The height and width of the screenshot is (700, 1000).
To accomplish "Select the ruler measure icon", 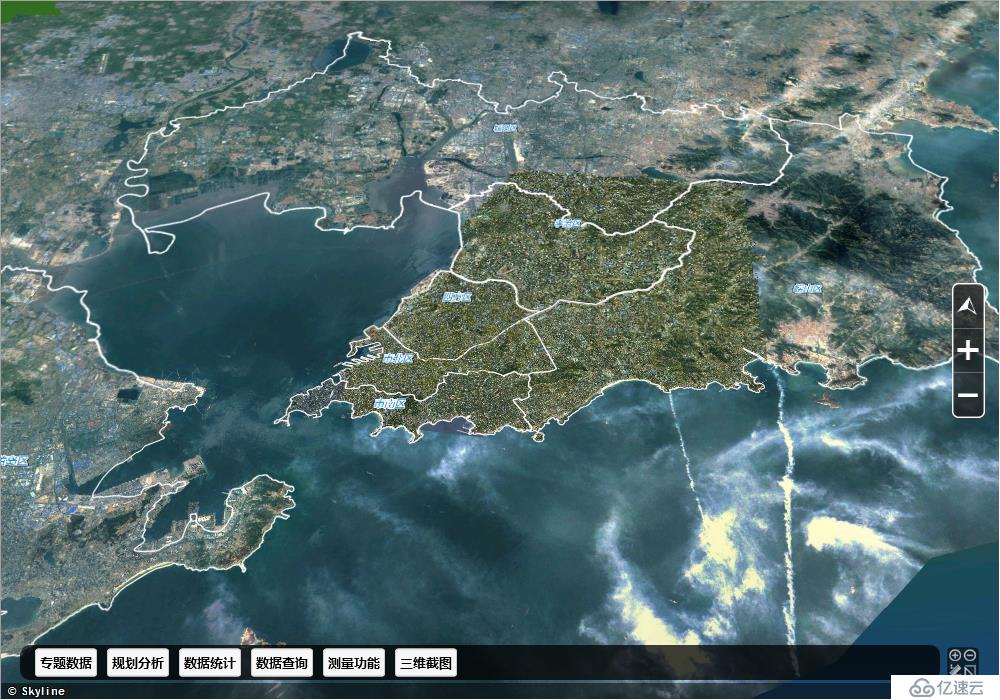I will [956, 670].
